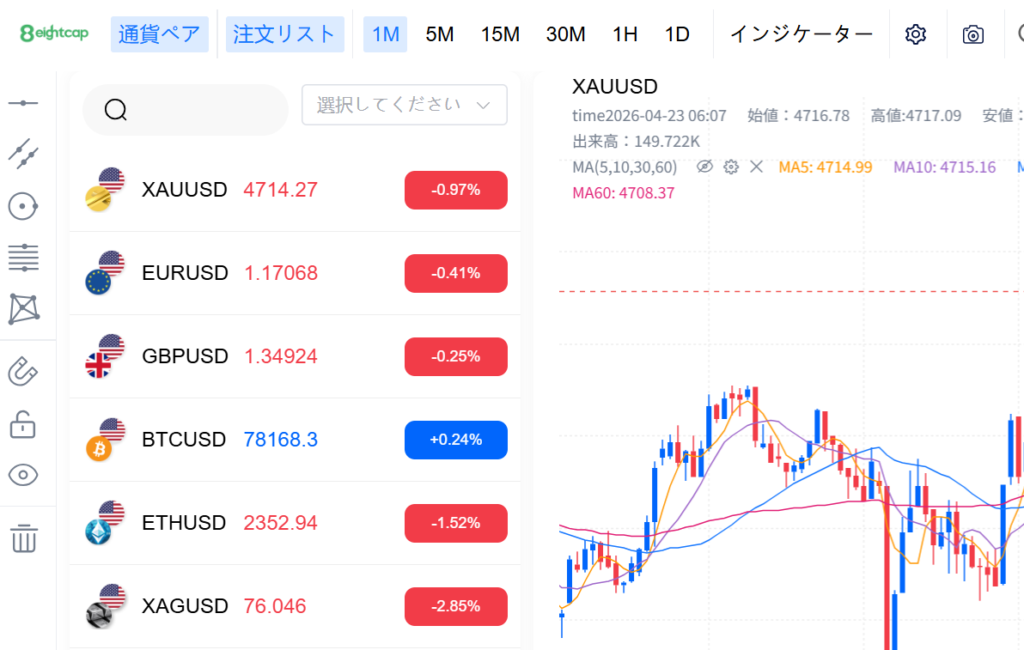Viewport: 1024px width, 650px height.
Task: Delete all drawings with trash icon
Action: (x=23, y=538)
